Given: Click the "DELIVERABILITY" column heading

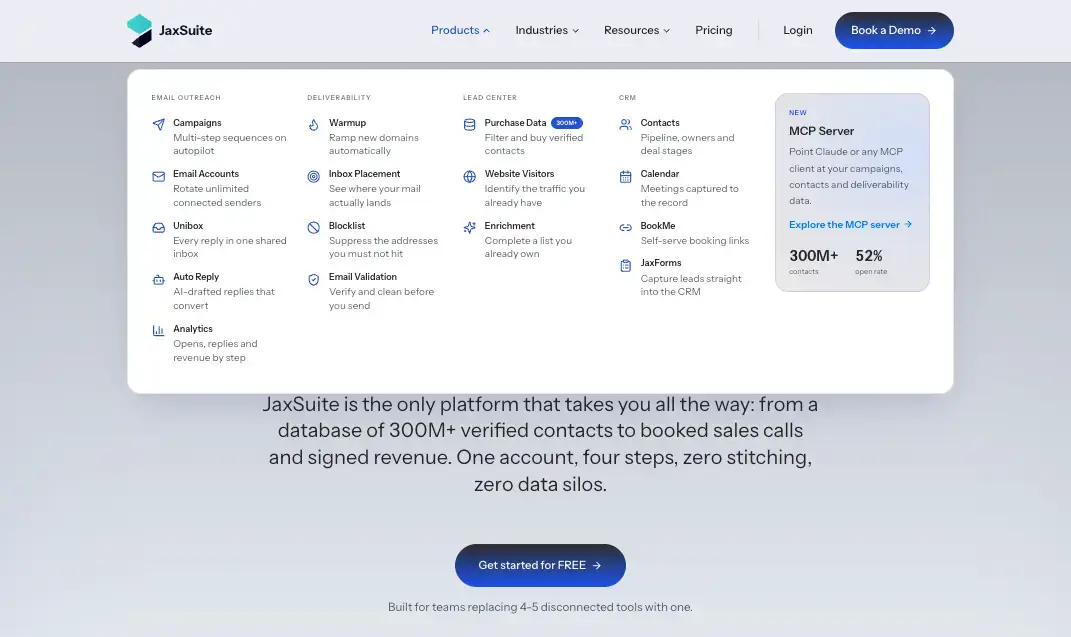Looking at the screenshot, I should tap(339, 98).
